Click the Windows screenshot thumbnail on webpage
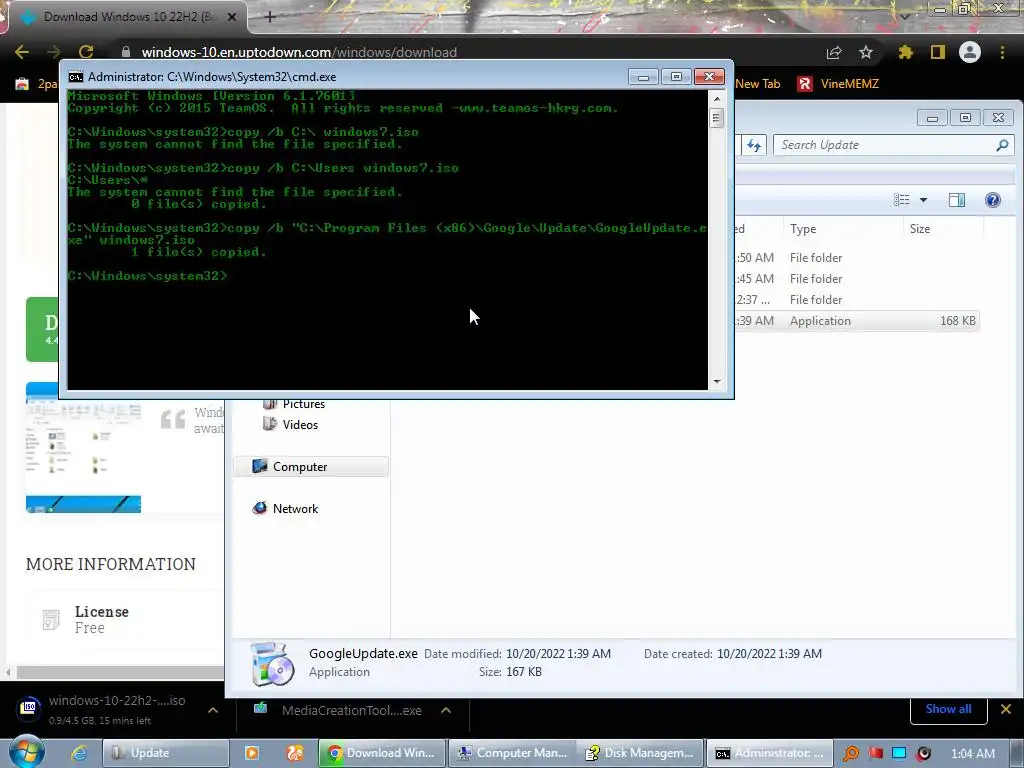 click(84, 448)
